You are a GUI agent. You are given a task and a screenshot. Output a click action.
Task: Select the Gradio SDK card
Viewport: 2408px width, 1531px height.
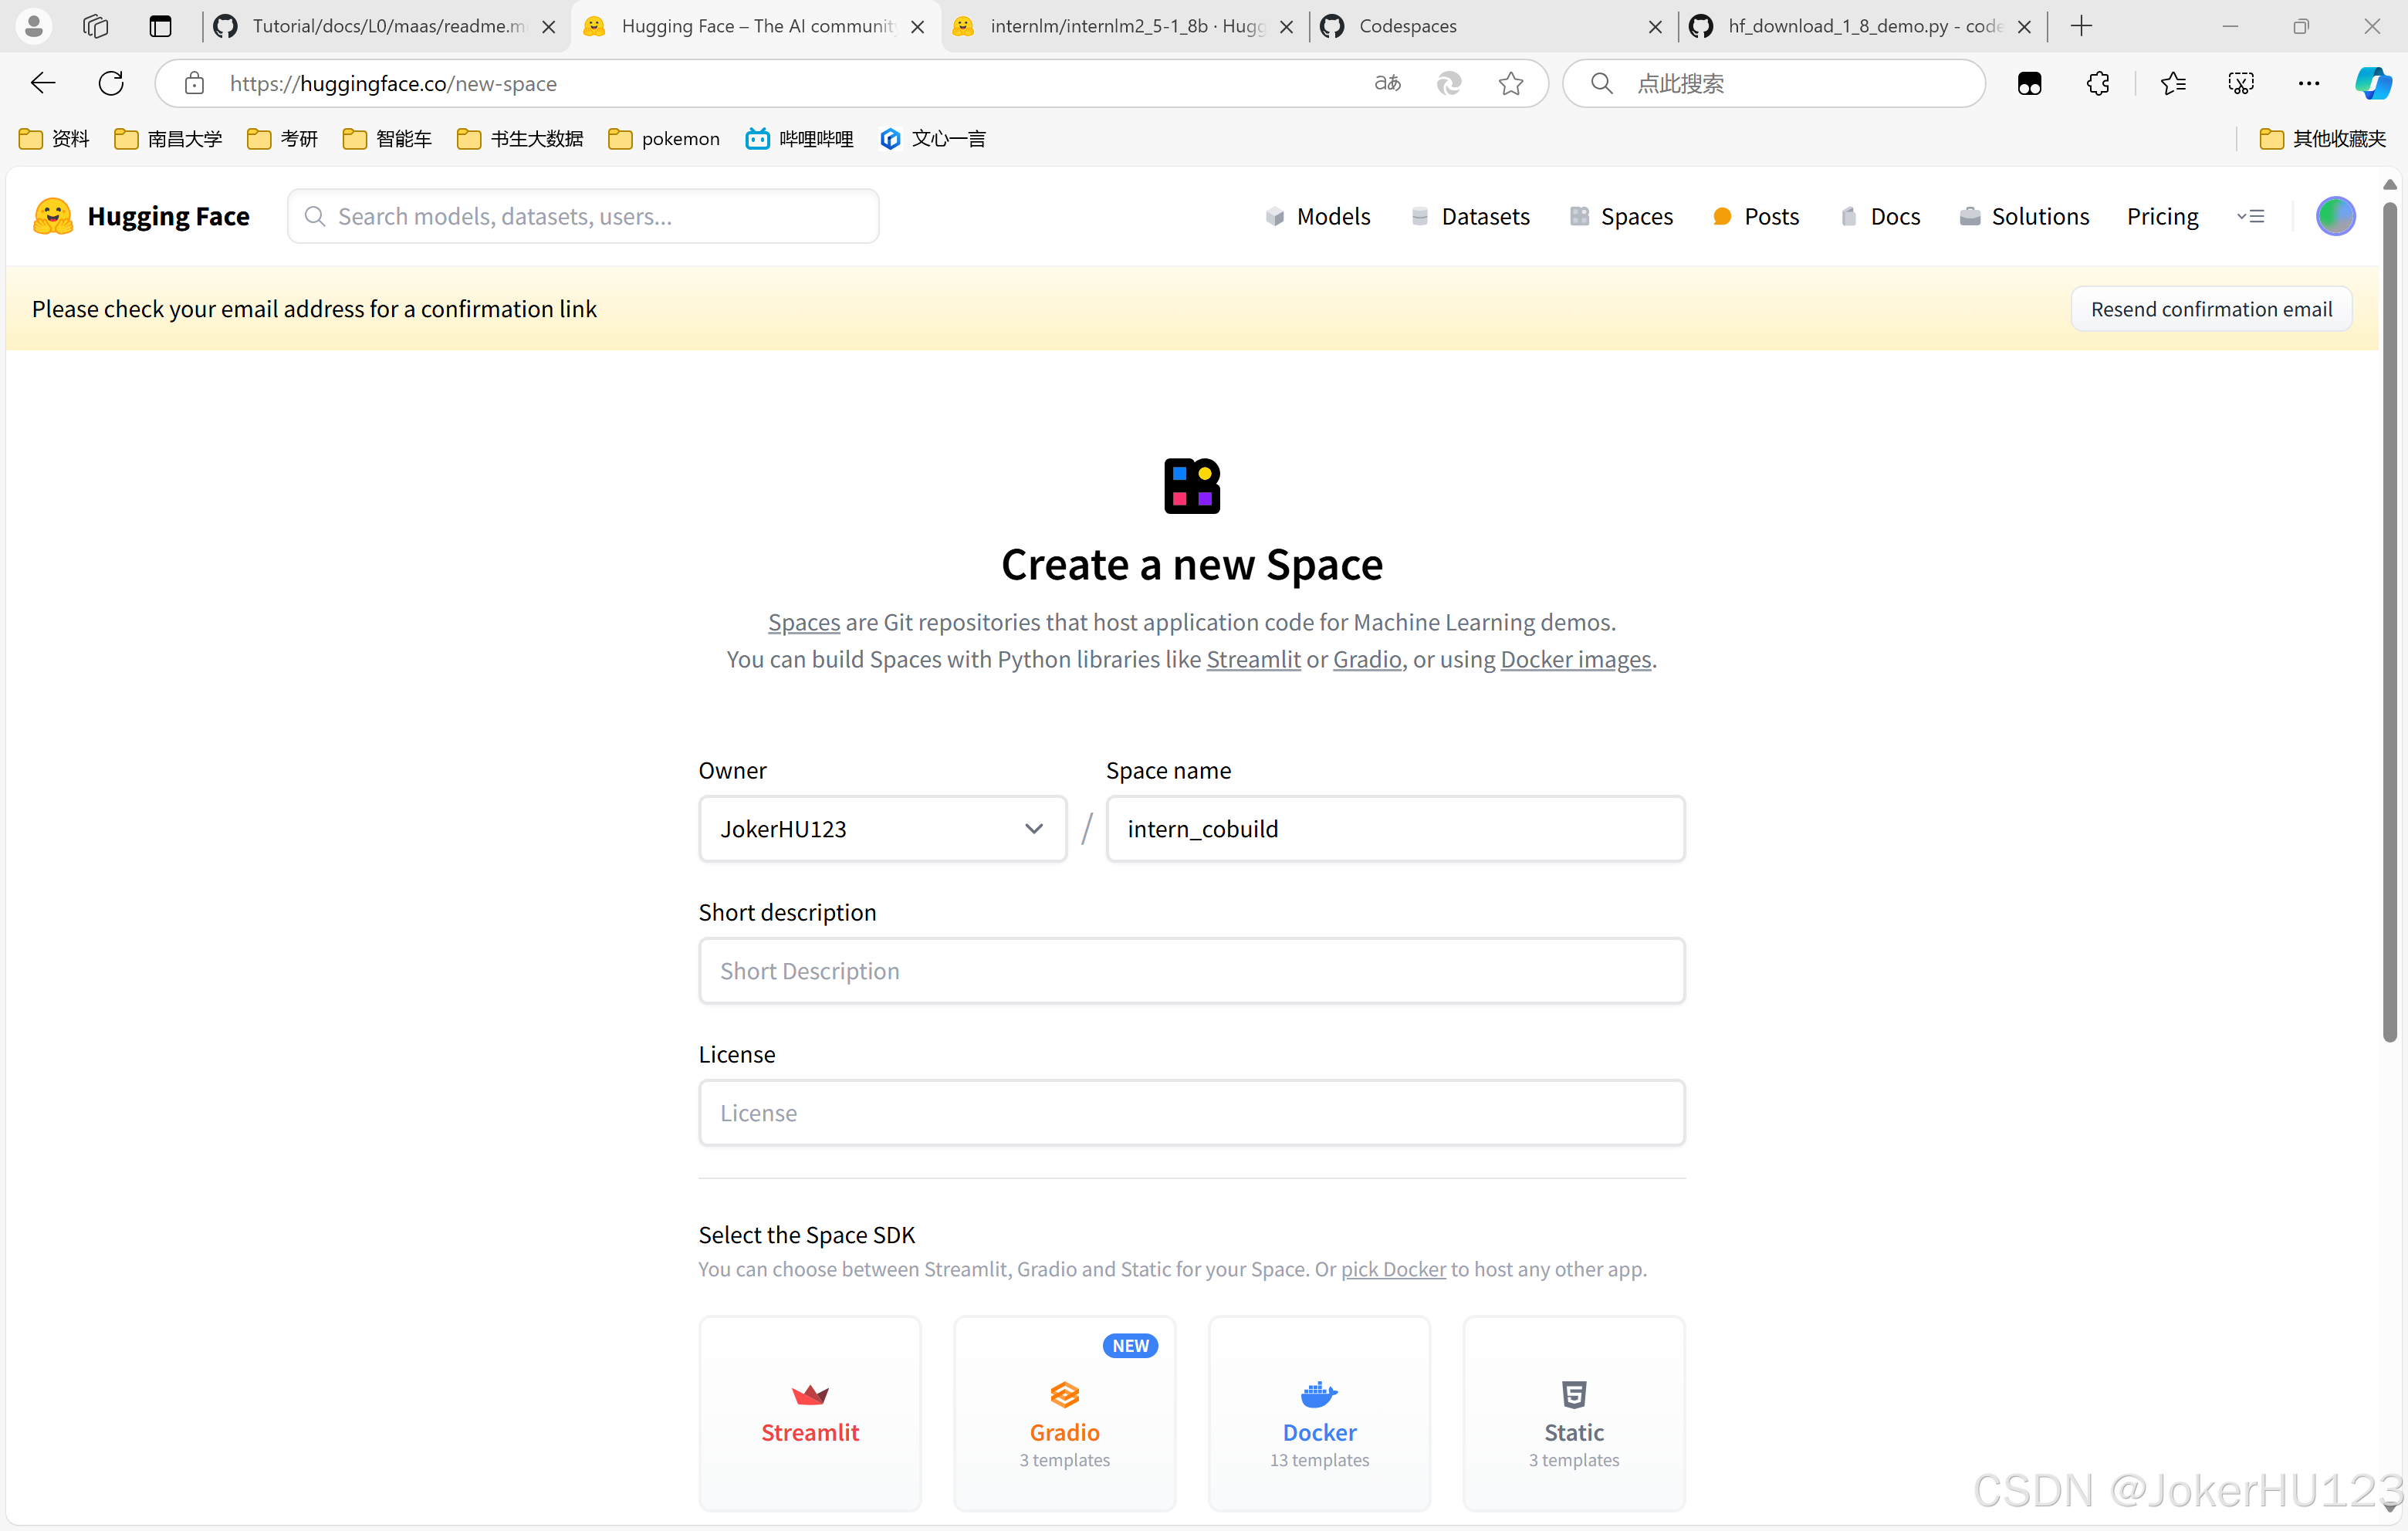[x=1064, y=1412]
